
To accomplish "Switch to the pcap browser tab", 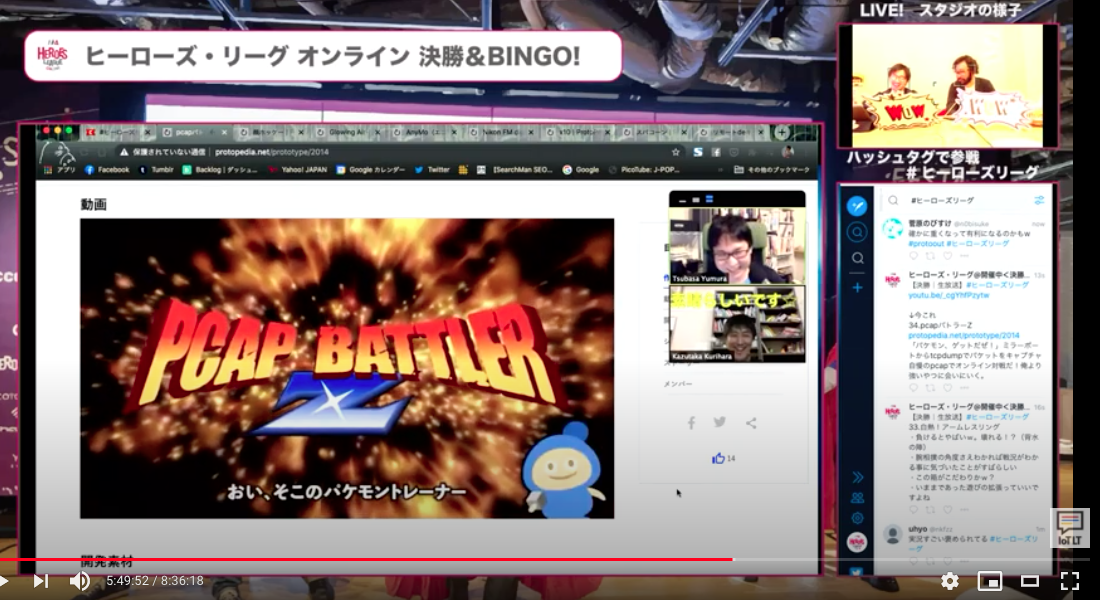I will [195, 132].
